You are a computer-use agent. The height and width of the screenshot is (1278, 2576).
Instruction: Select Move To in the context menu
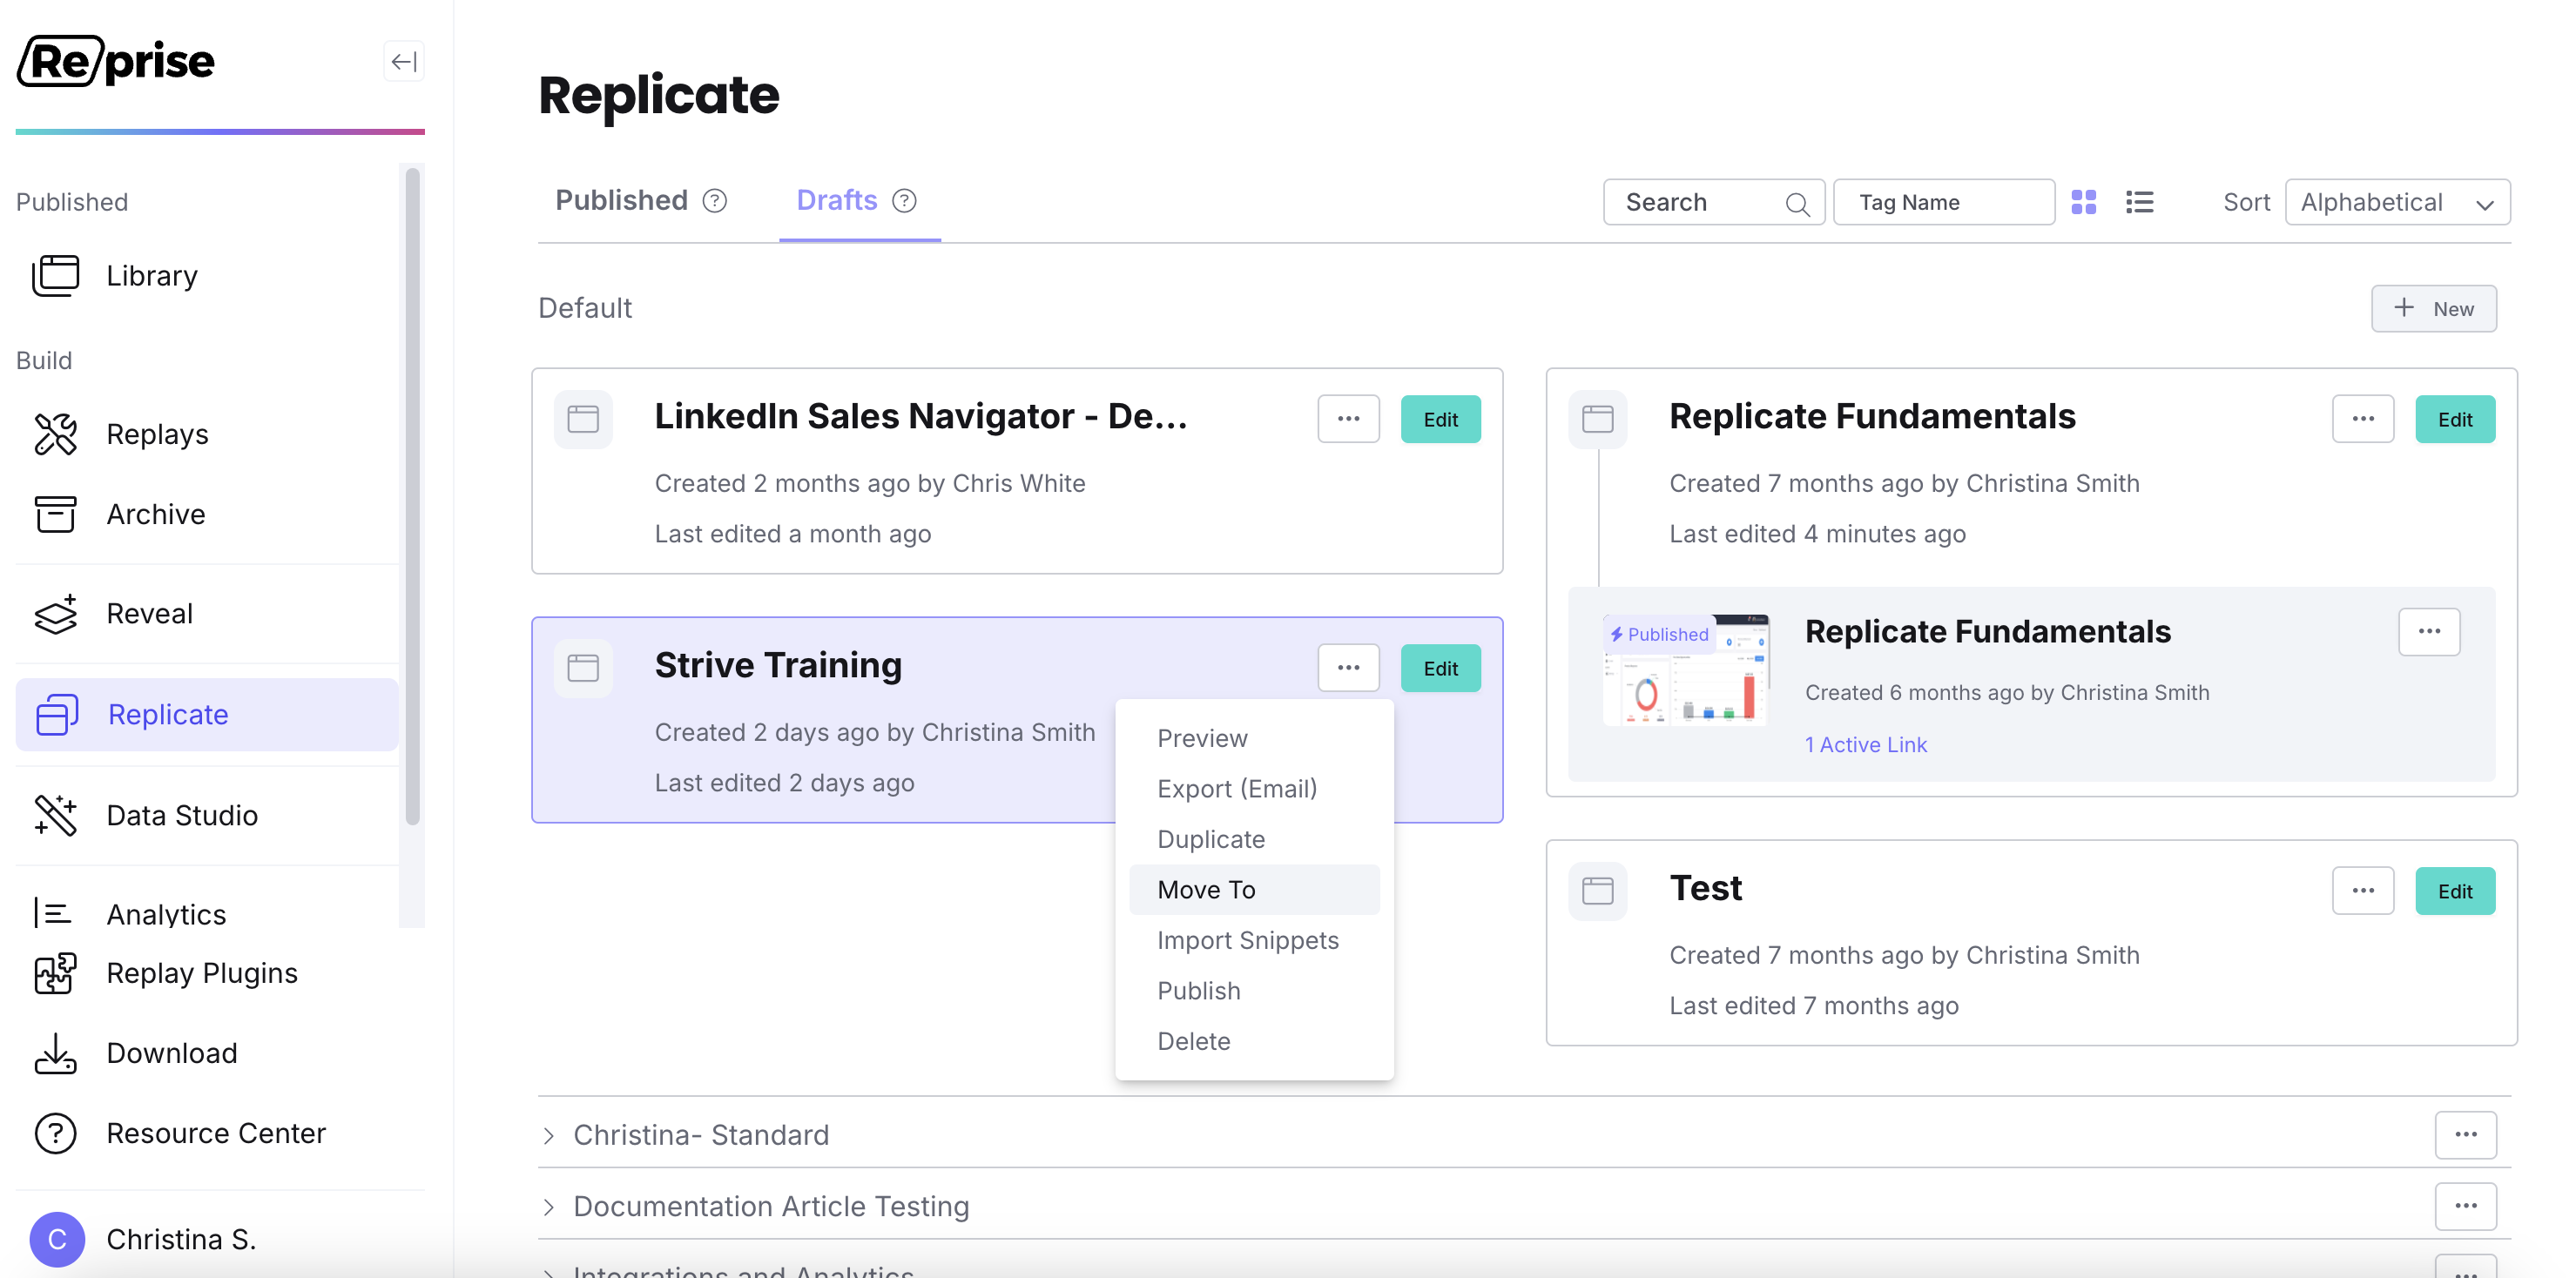pos(1254,889)
